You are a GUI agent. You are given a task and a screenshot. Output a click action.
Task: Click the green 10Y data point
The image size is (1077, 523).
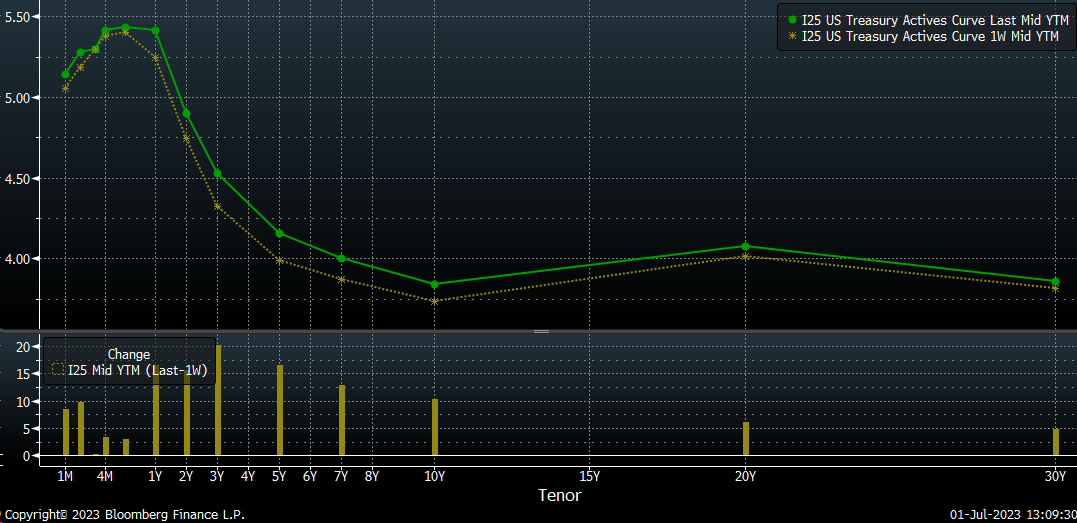(x=434, y=284)
